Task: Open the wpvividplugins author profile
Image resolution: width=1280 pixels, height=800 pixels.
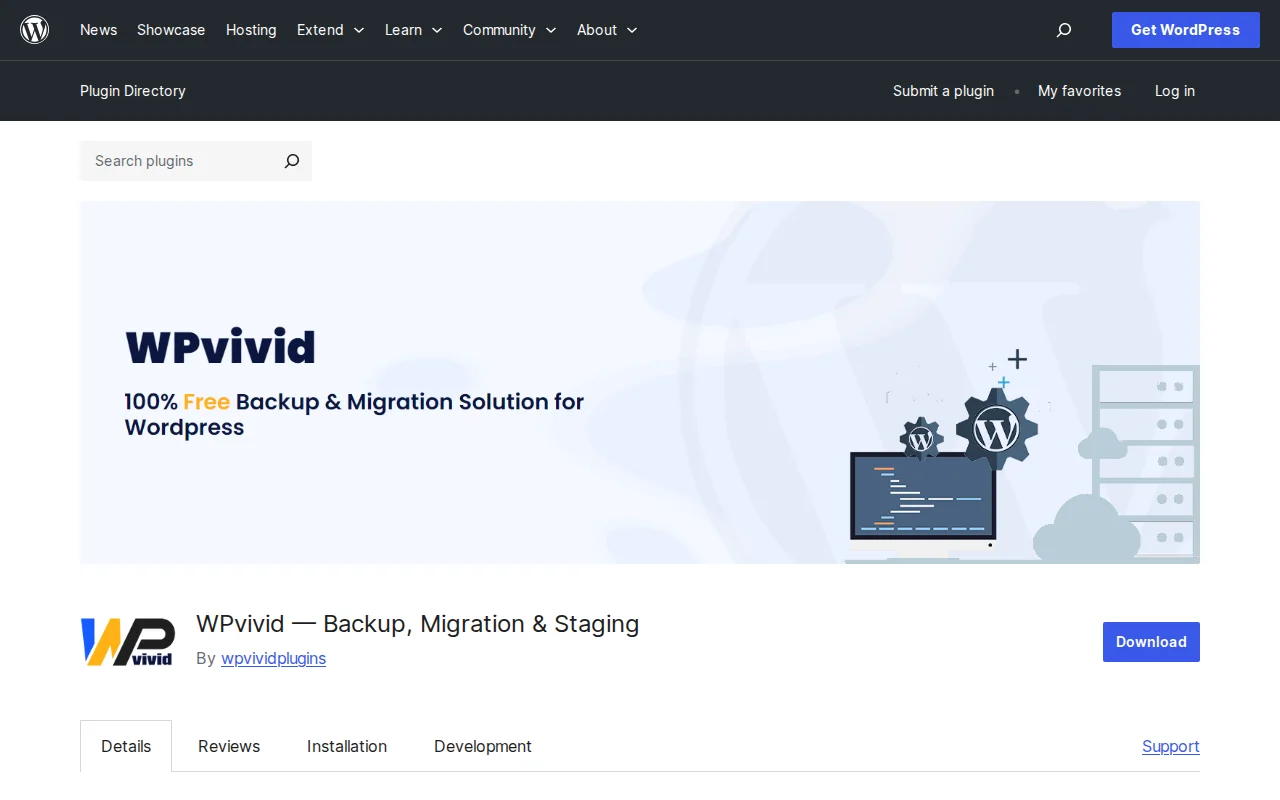Action: coord(273,658)
